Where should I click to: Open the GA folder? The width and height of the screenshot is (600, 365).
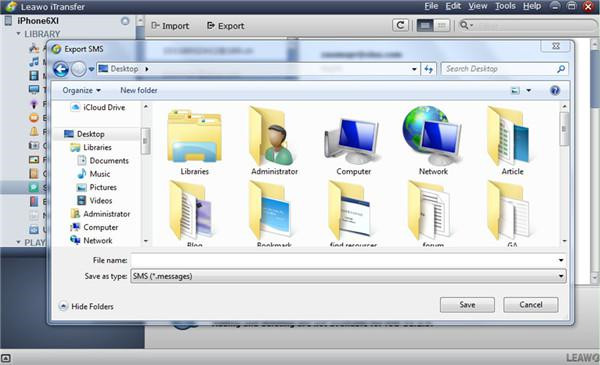509,210
